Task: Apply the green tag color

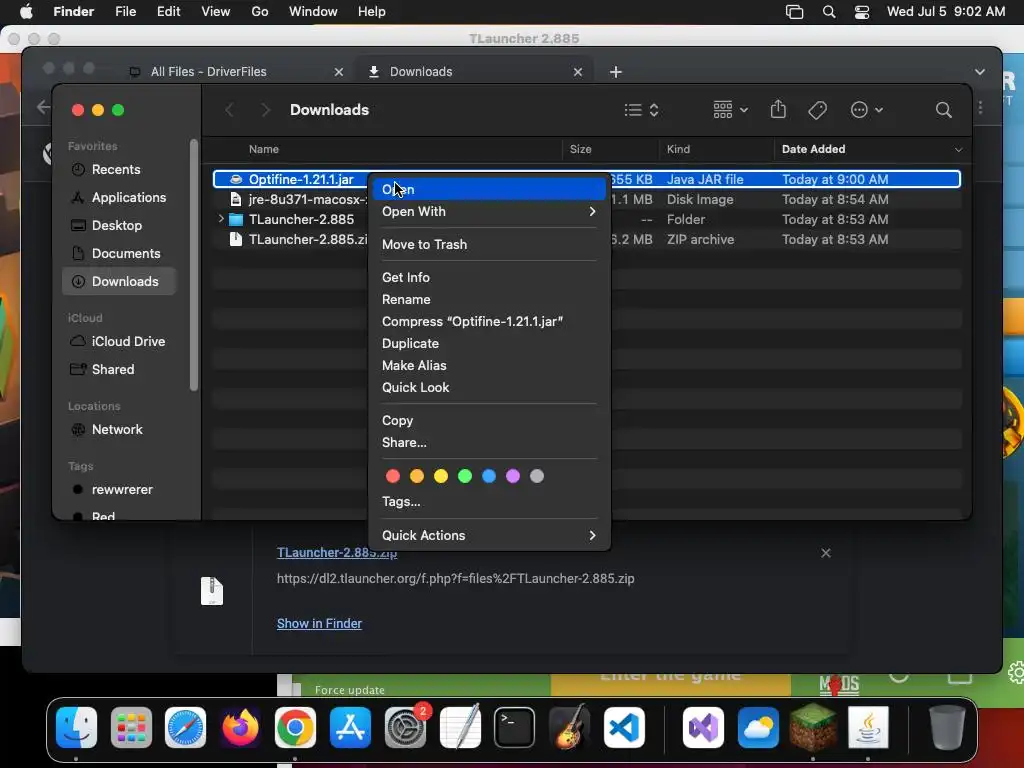Action: [x=465, y=476]
